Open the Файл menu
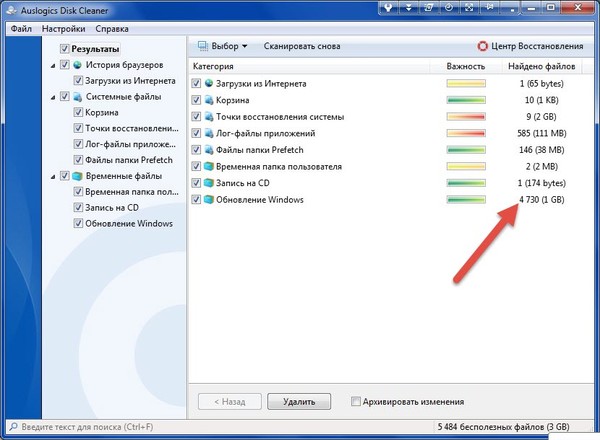The height and width of the screenshot is (440, 600). click(x=21, y=29)
